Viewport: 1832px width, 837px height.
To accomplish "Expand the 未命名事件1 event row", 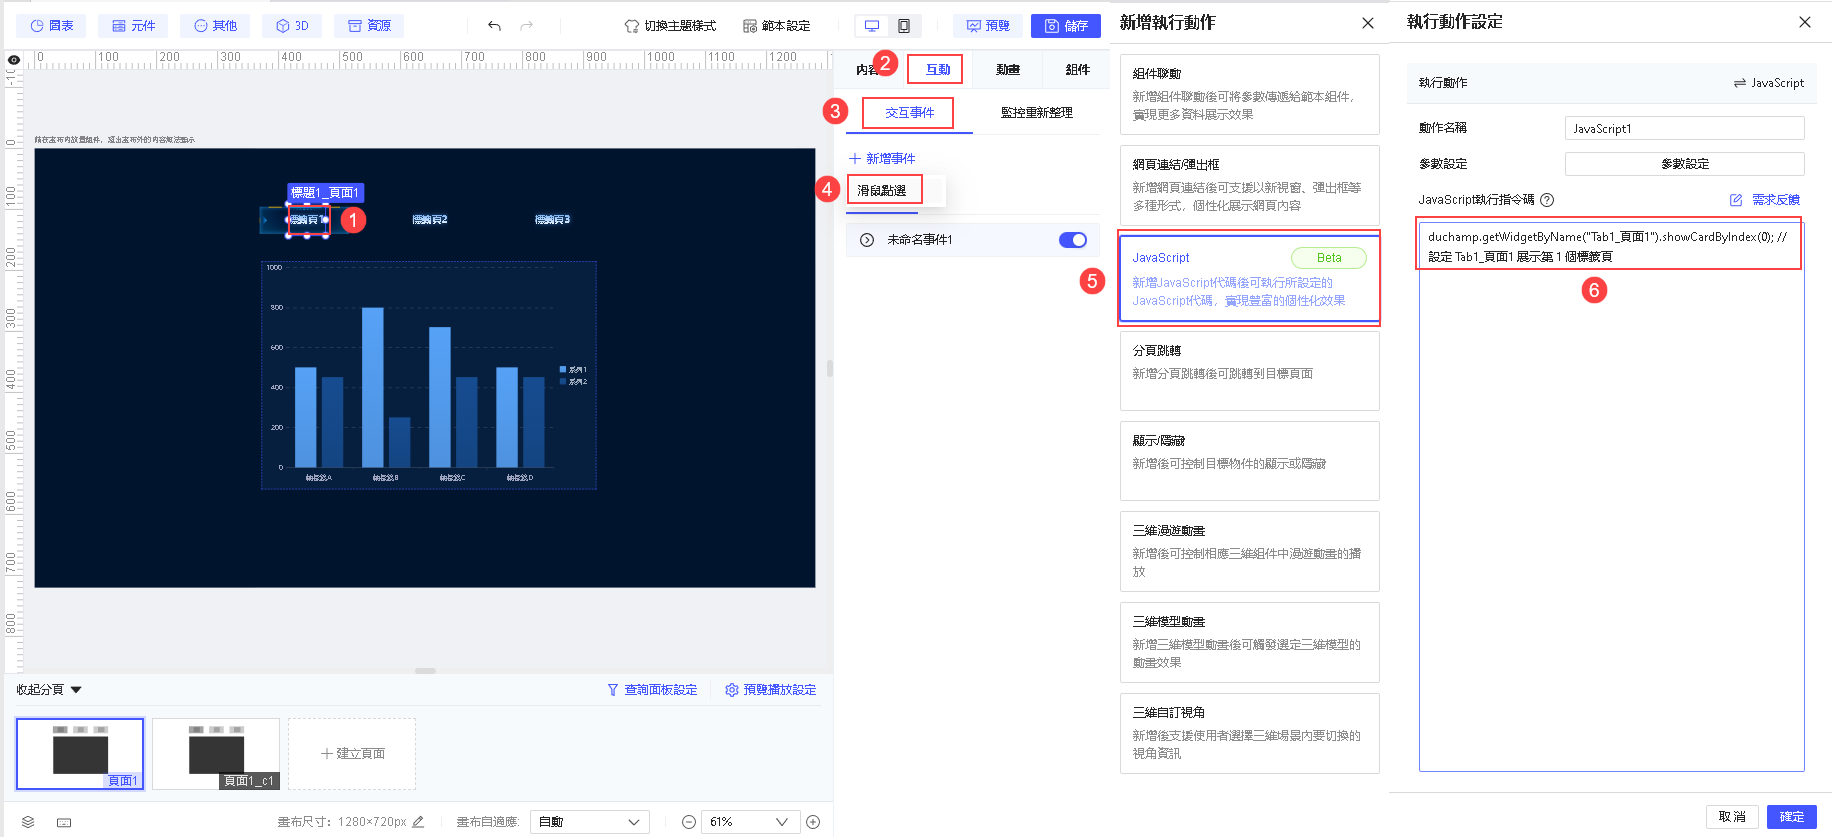I will [867, 240].
